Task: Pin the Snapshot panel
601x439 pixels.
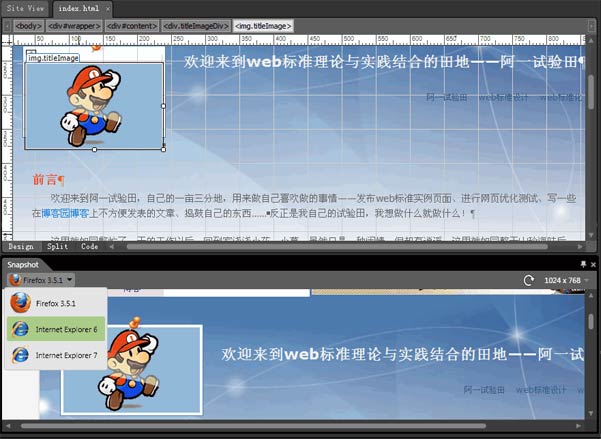Action: (x=583, y=264)
